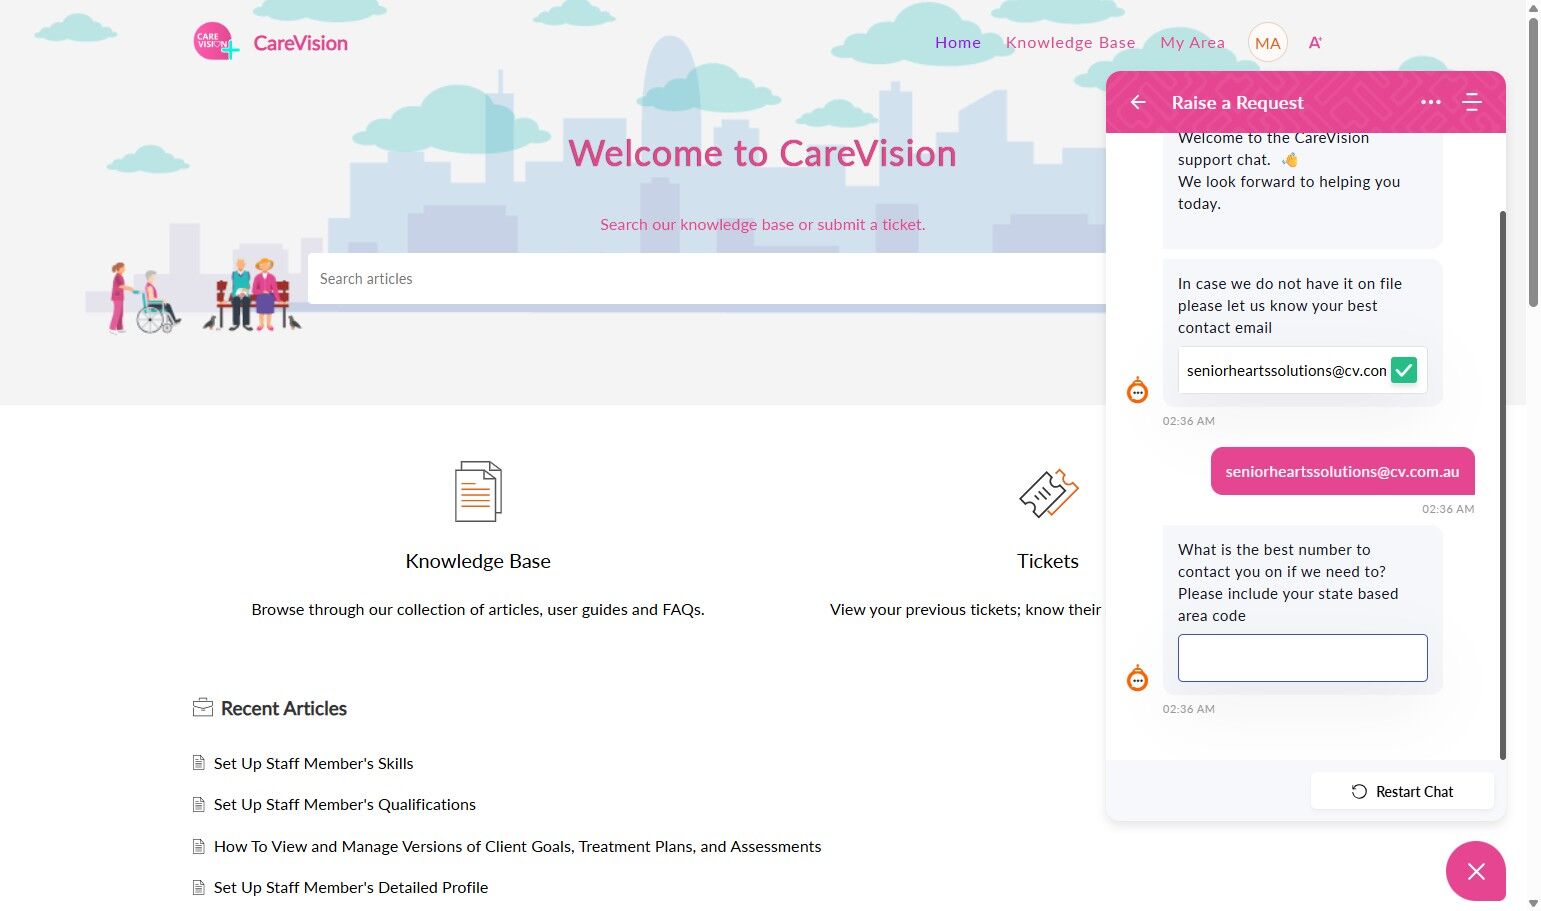The height and width of the screenshot is (911, 1541).
Task: Click the green checkmark beside the email
Action: pyautogui.click(x=1404, y=370)
